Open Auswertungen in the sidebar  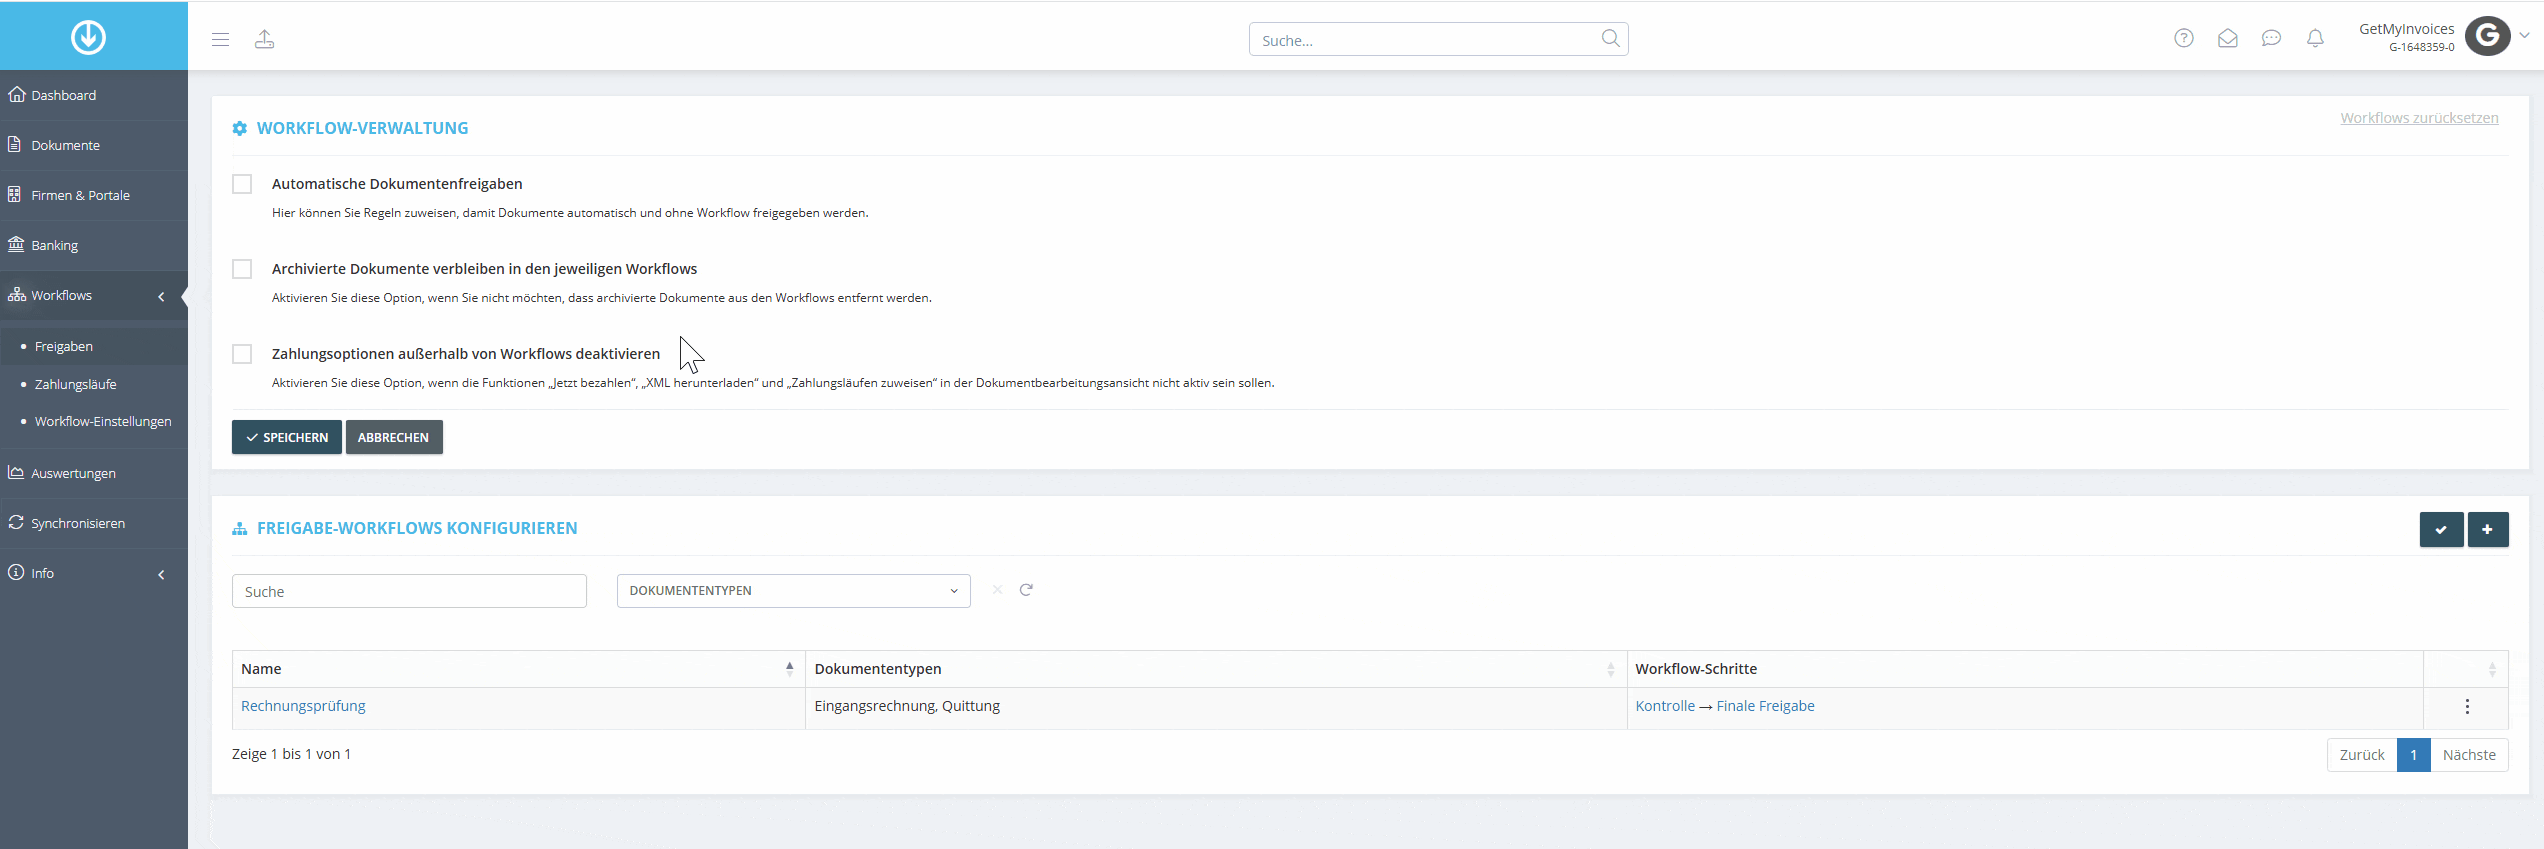point(94,473)
